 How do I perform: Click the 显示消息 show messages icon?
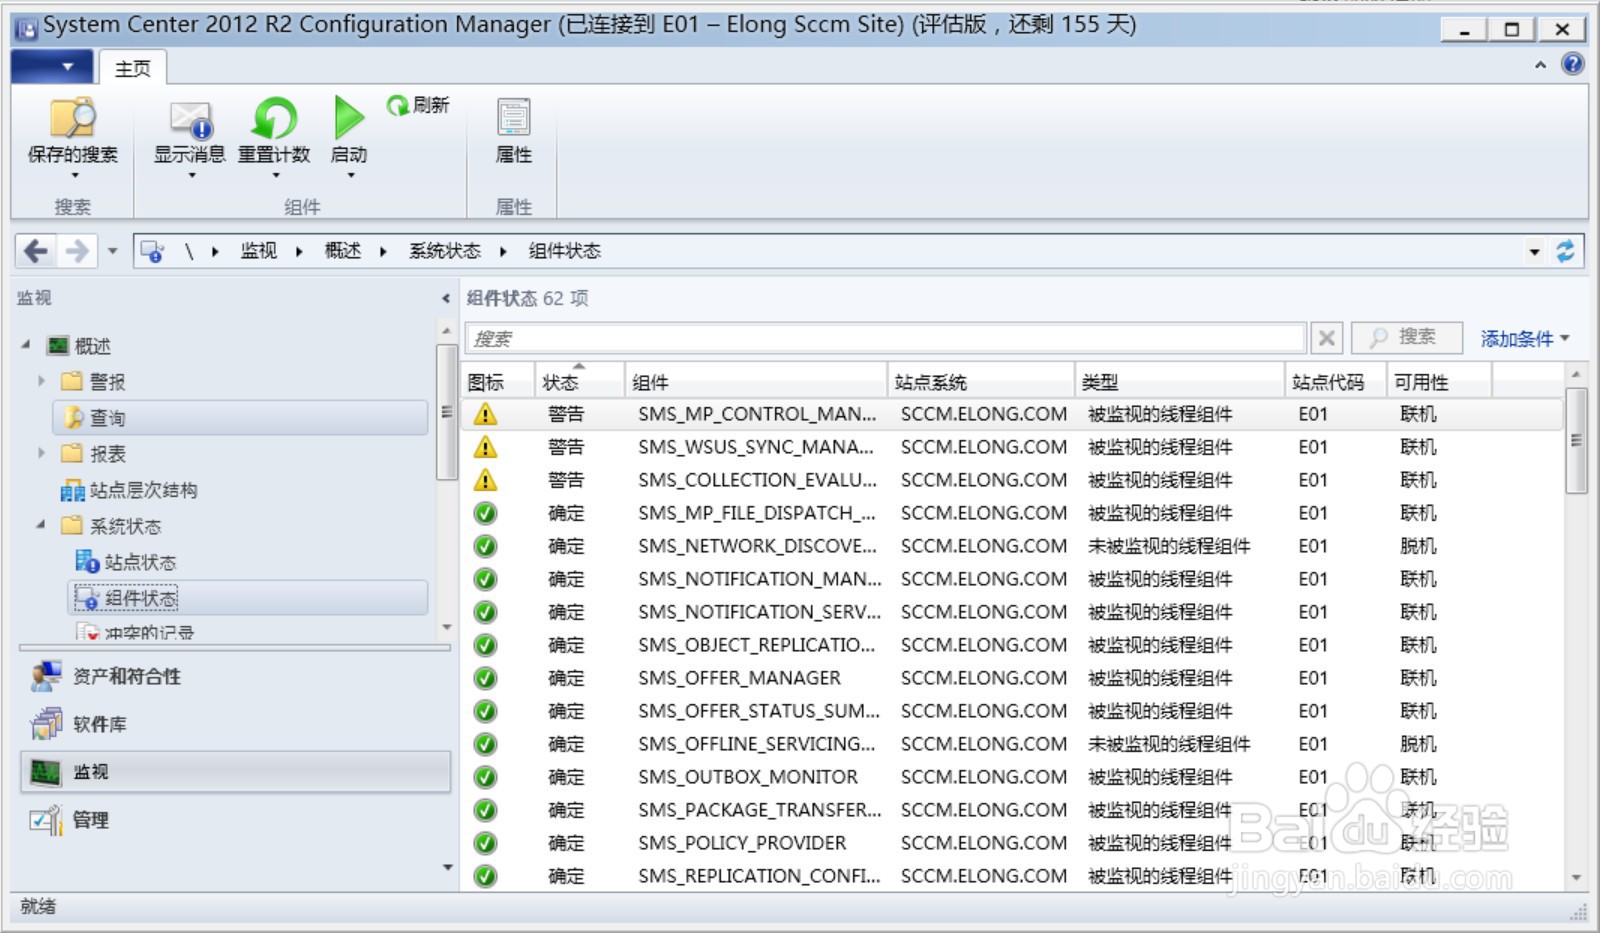(x=190, y=120)
